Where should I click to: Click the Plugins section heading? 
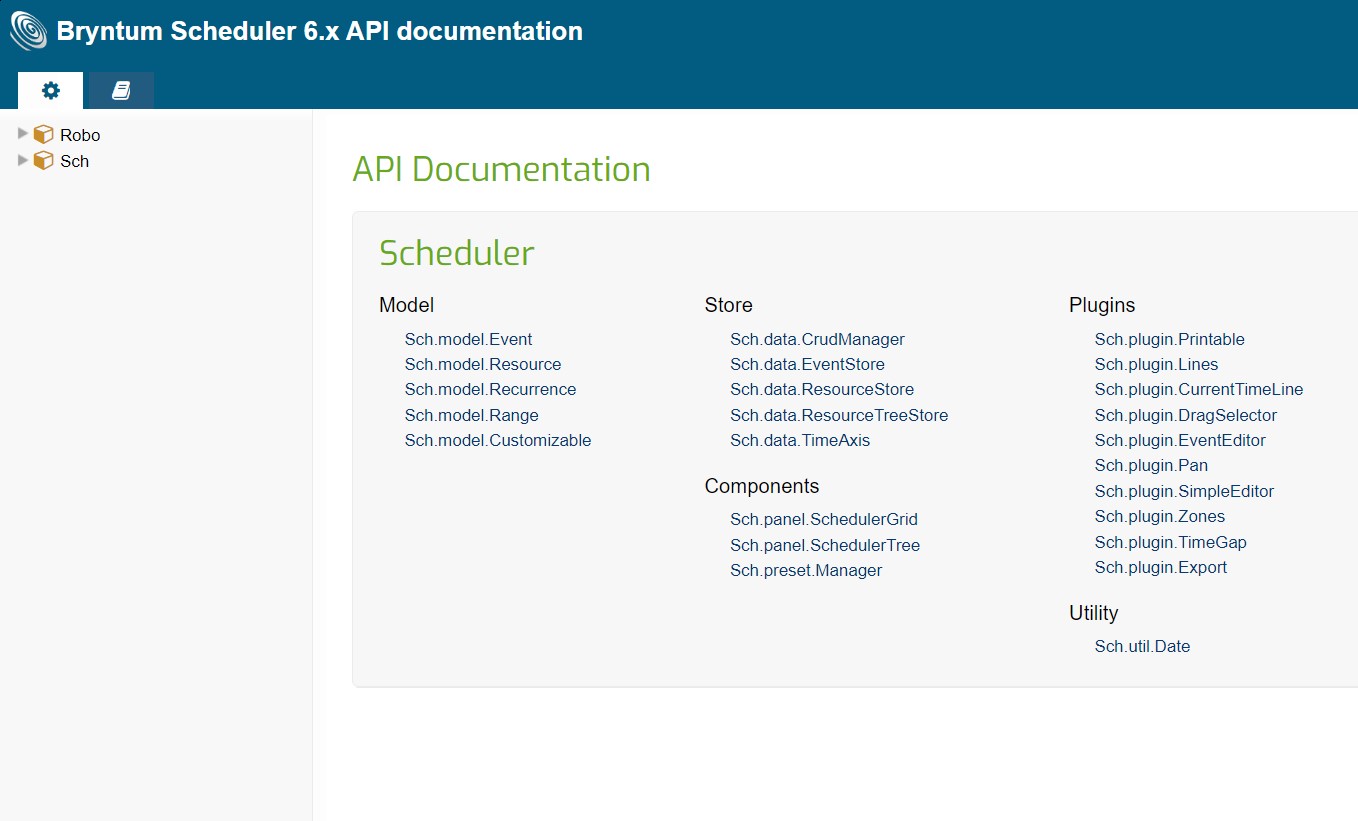1102,305
